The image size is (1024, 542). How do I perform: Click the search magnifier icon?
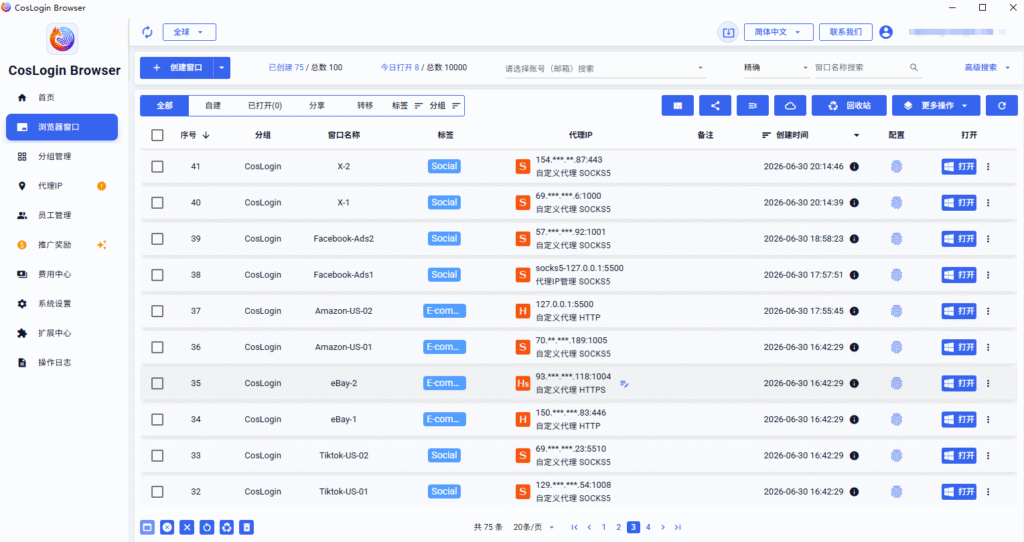pyautogui.click(x=914, y=67)
